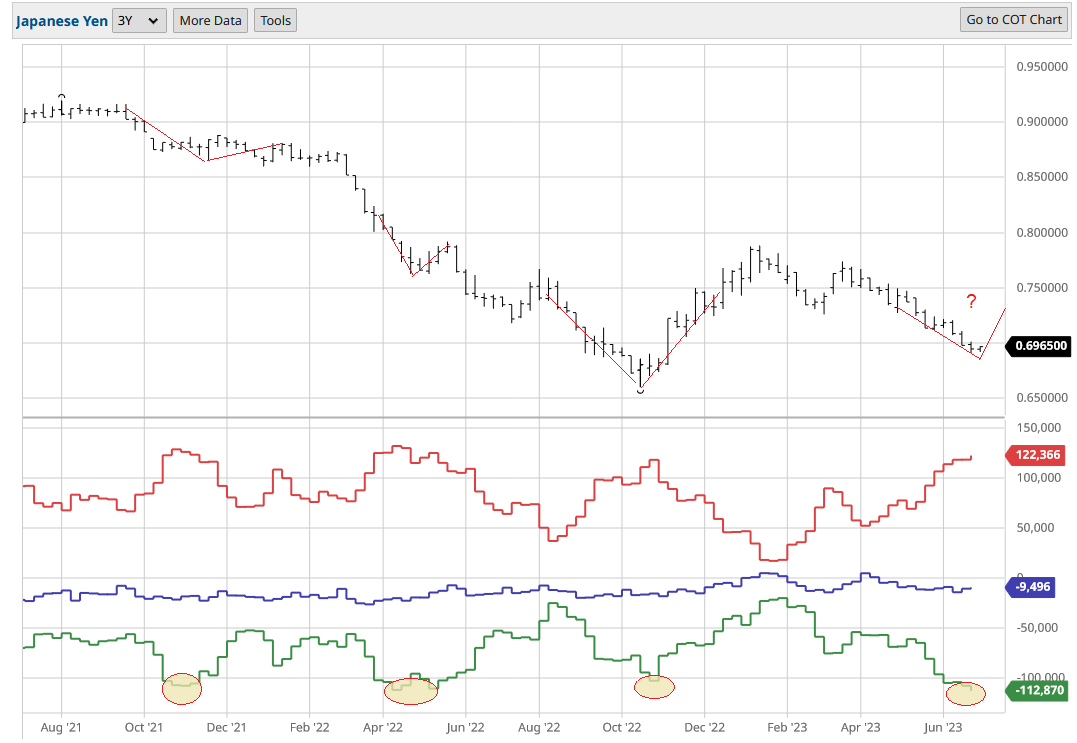Click the highlighted ellipse below Oct '21
The image size is (1077, 743).
pos(182,687)
